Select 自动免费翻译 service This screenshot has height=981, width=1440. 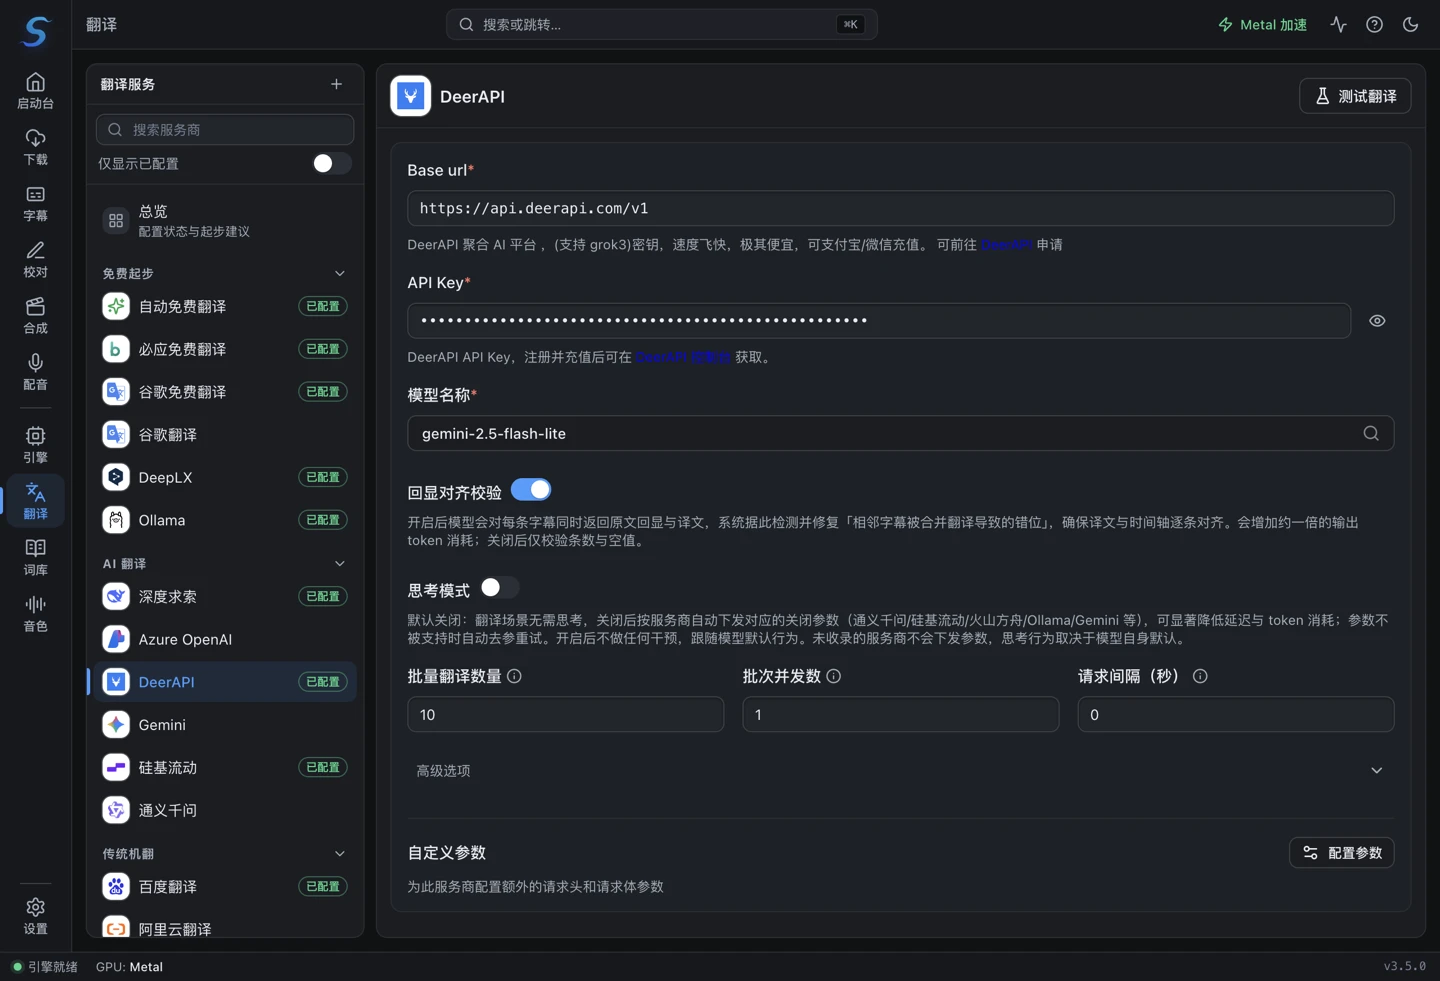[225, 306]
